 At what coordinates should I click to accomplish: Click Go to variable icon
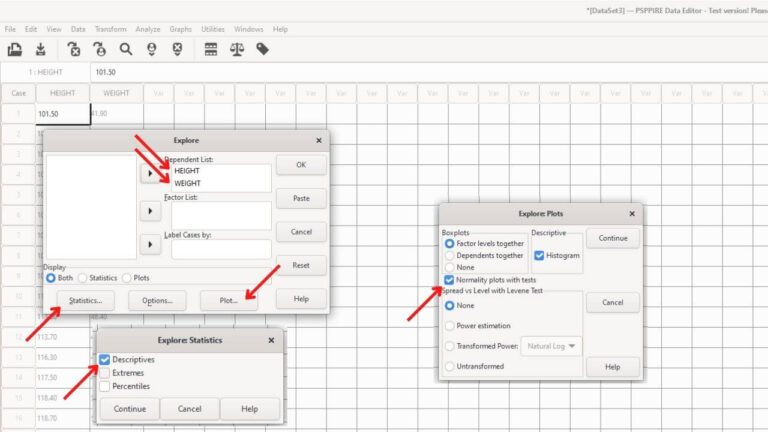[x=73, y=49]
